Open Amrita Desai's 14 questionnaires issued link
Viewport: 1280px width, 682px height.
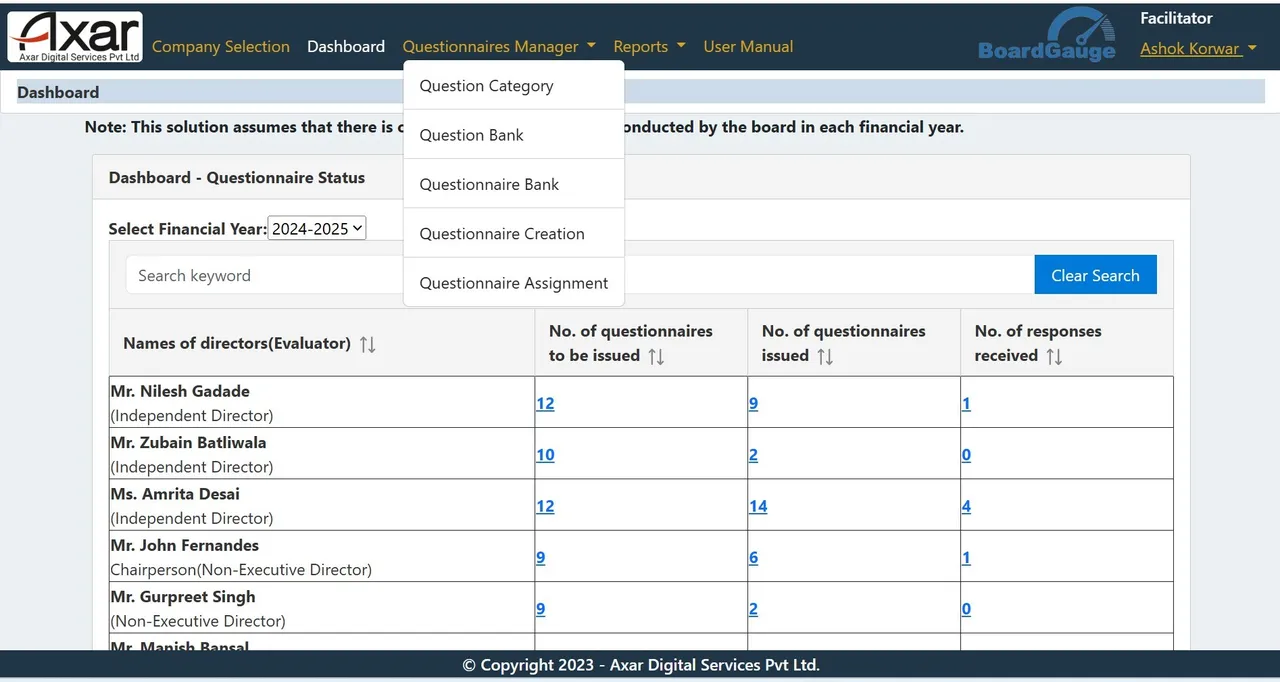[x=758, y=506]
